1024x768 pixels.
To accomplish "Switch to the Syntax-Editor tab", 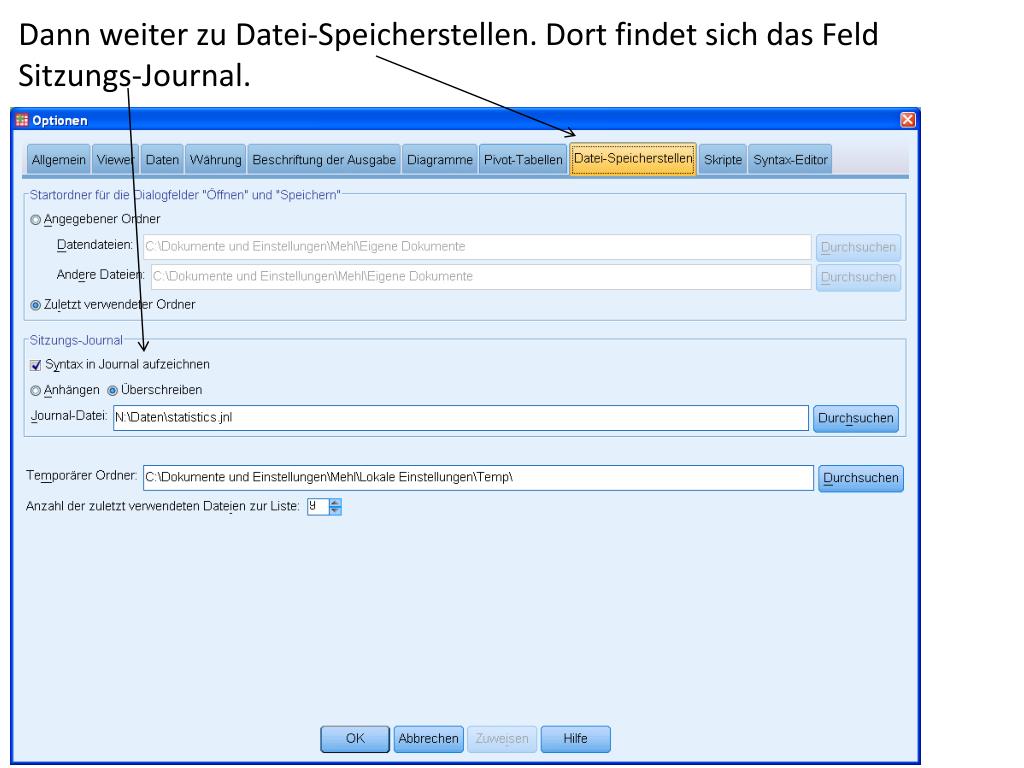I will [790, 160].
